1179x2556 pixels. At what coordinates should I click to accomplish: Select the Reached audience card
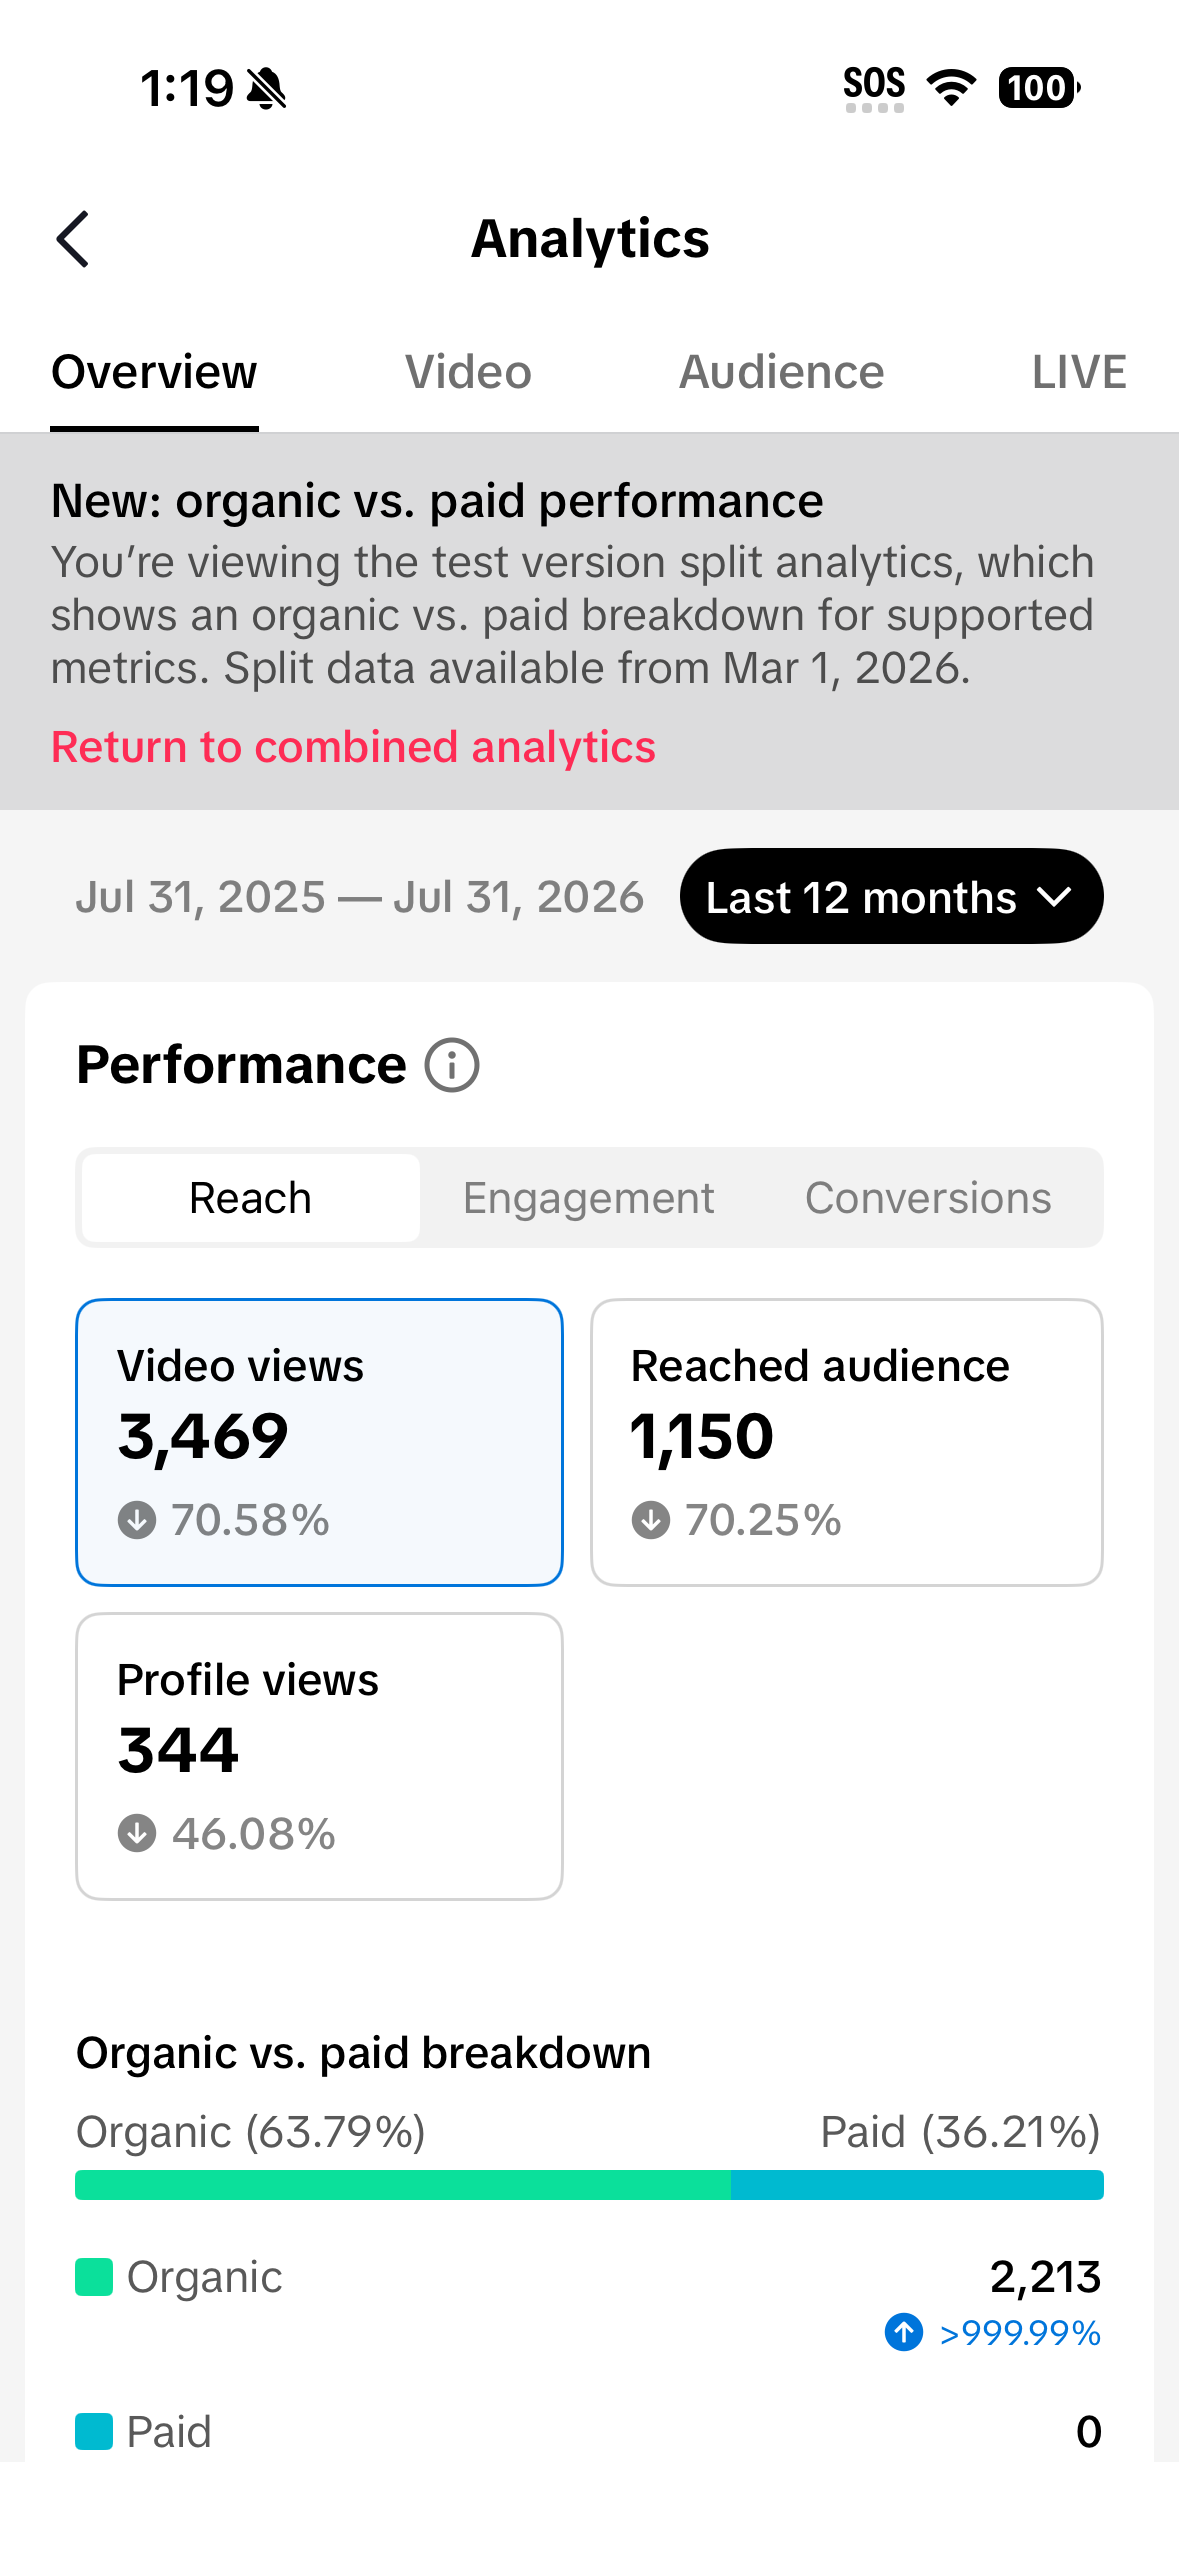(847, 1442)
